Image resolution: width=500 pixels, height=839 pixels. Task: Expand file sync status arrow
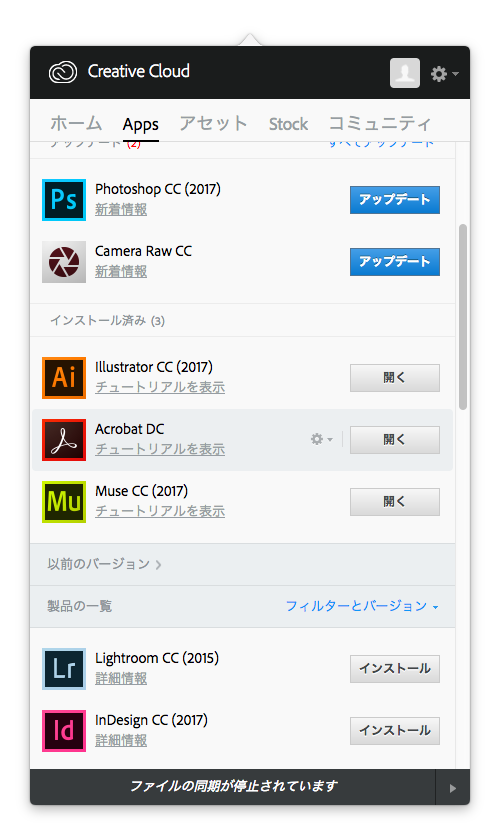tap(453, 788)
